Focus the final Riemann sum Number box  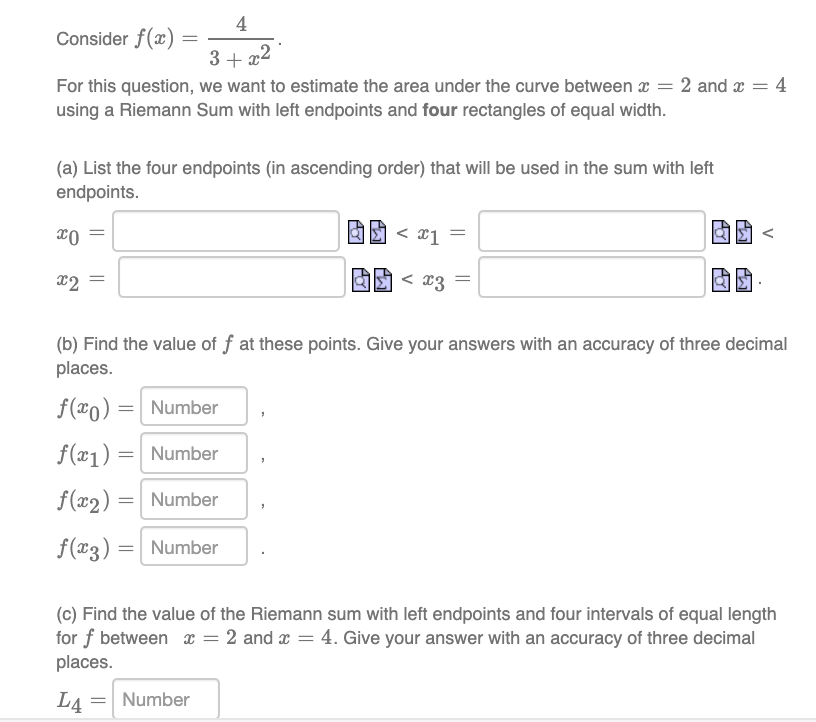click(166, 698)
